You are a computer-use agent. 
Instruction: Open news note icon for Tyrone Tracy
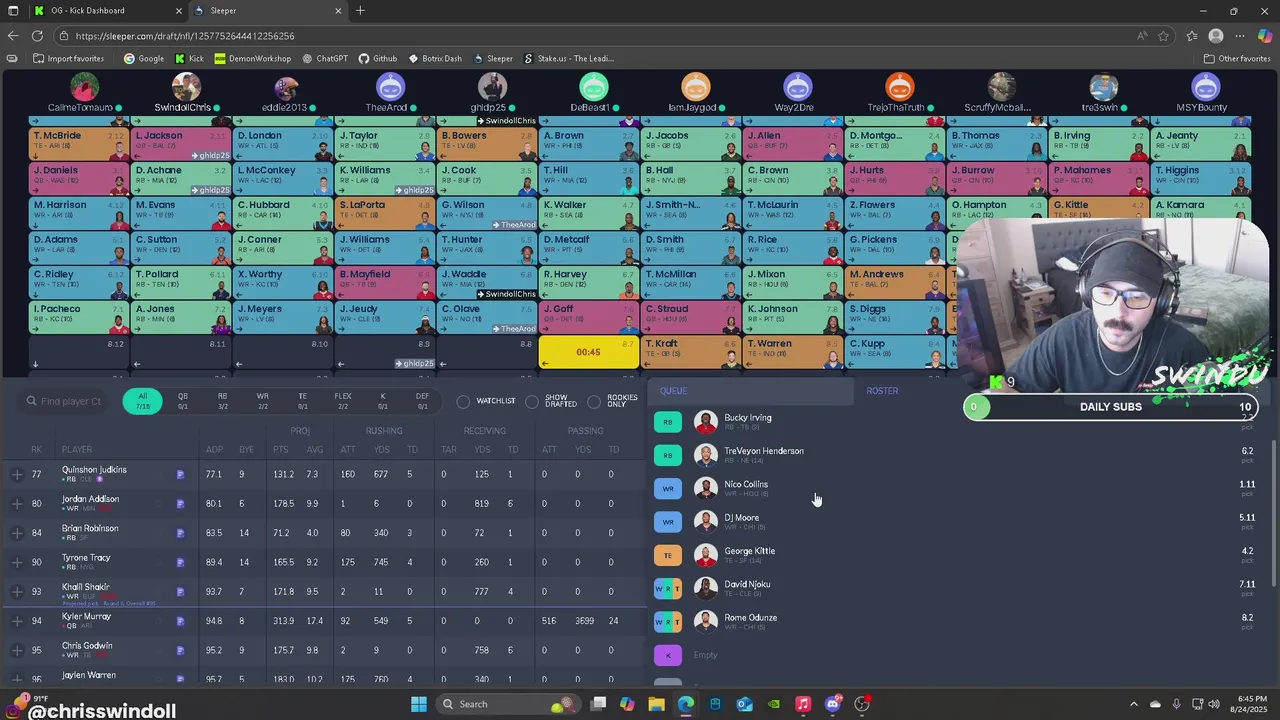point(181,562)
